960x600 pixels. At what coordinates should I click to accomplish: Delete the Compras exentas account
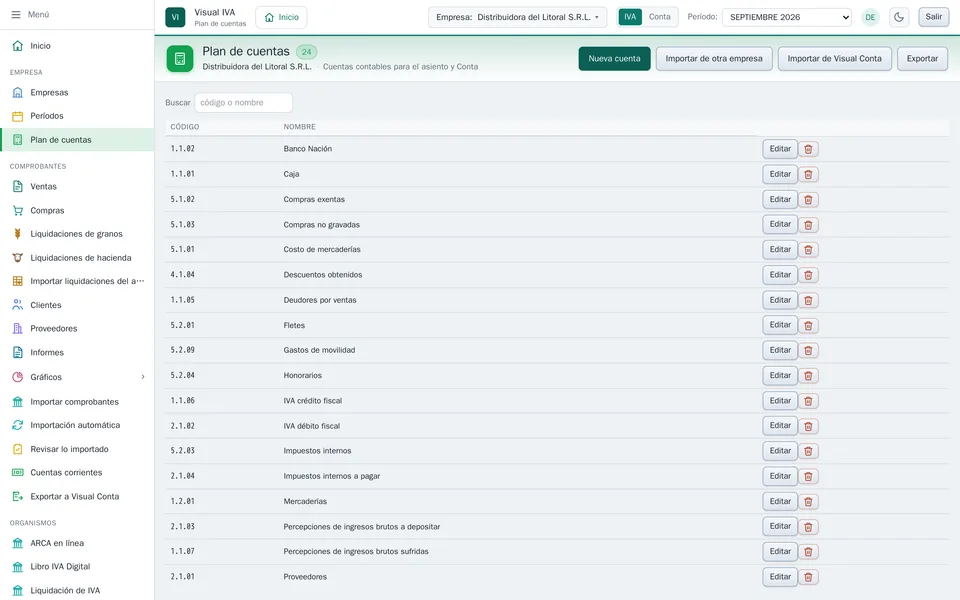click(808, 200)
